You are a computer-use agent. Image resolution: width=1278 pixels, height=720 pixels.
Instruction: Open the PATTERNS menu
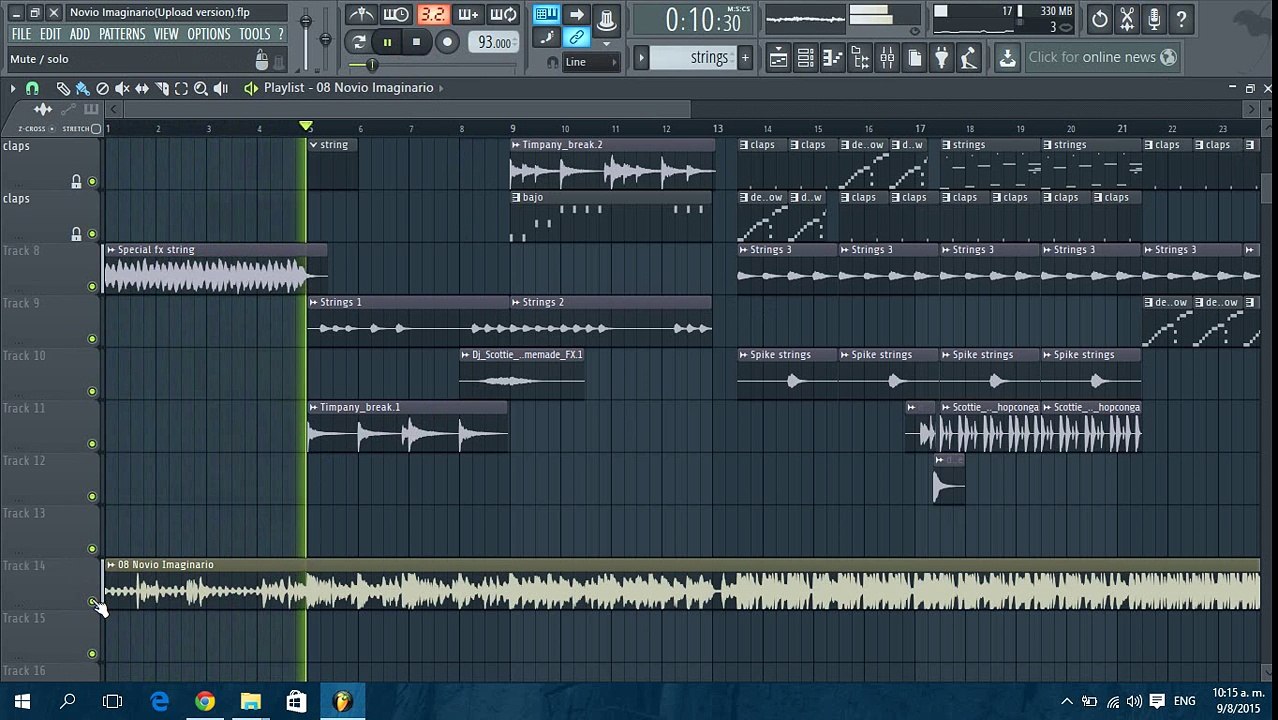pos(122,34)
